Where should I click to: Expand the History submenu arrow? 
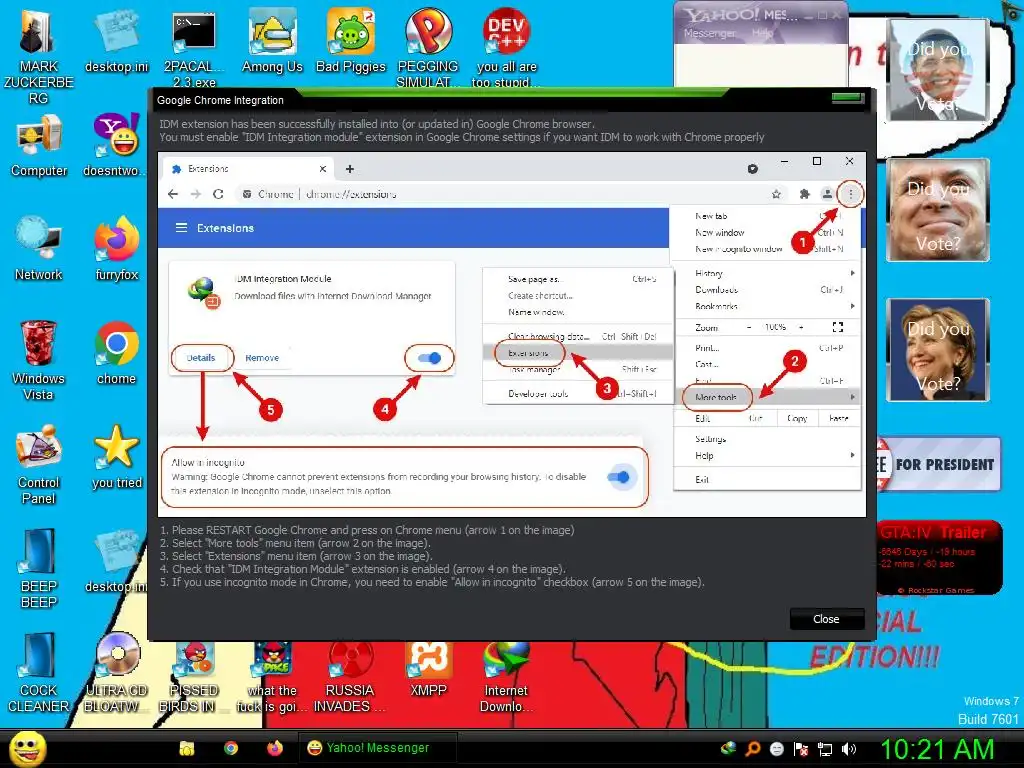click(852, 273)
